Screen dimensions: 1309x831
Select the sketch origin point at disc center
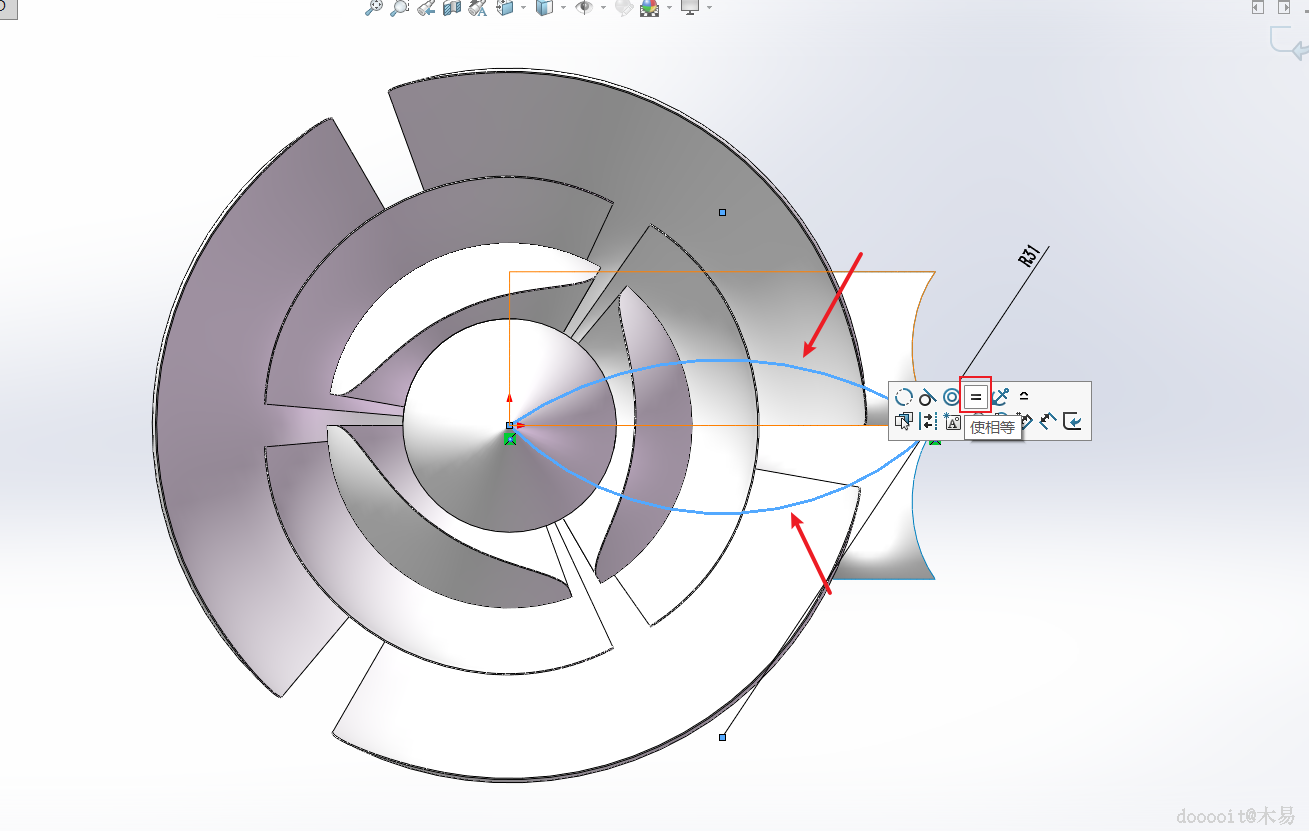pos(509,426)
